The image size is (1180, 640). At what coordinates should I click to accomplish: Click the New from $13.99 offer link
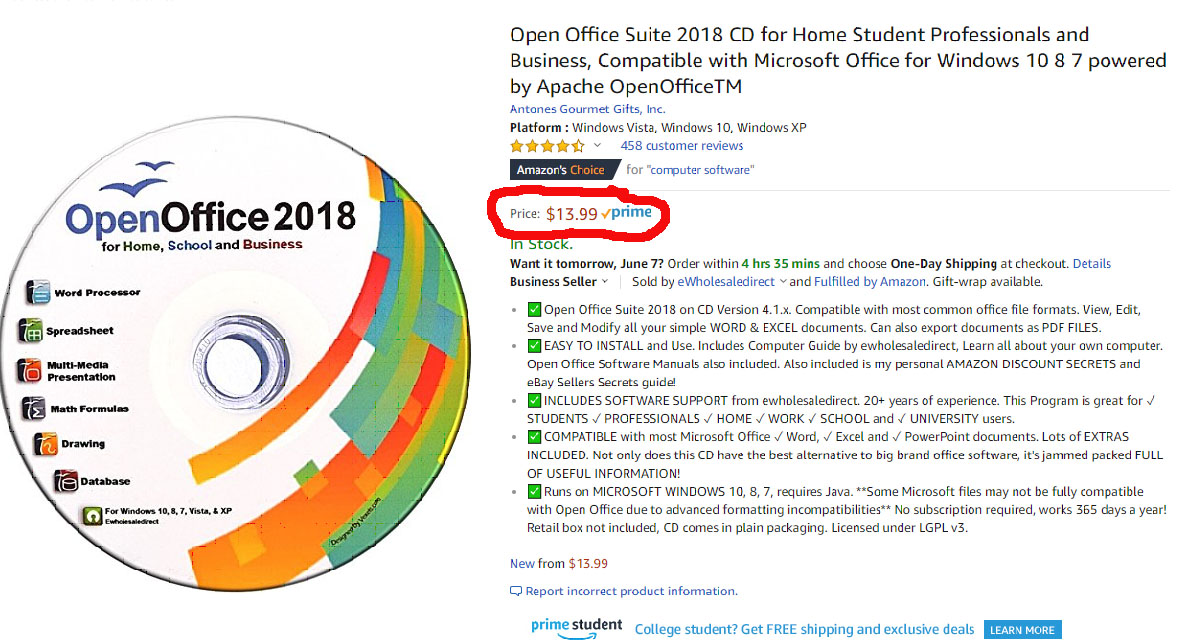coord(558,563)
